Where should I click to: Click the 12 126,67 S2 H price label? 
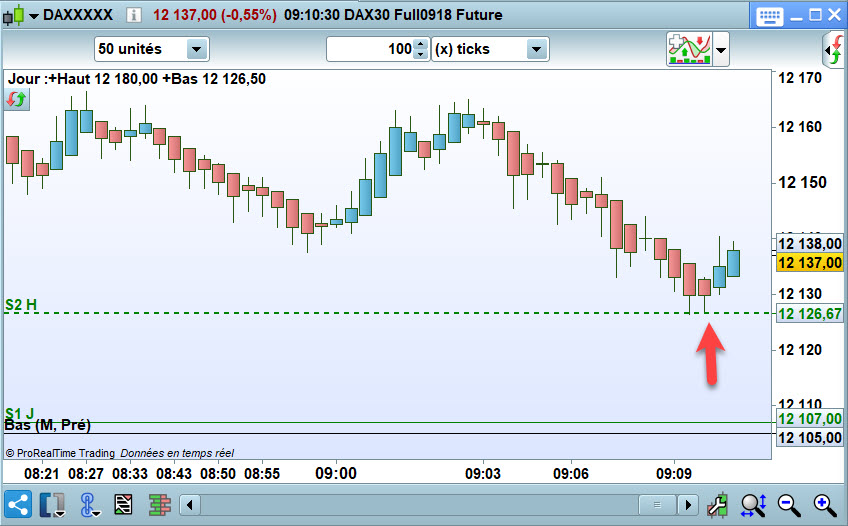pyautogui.click(x=810, y=314)
